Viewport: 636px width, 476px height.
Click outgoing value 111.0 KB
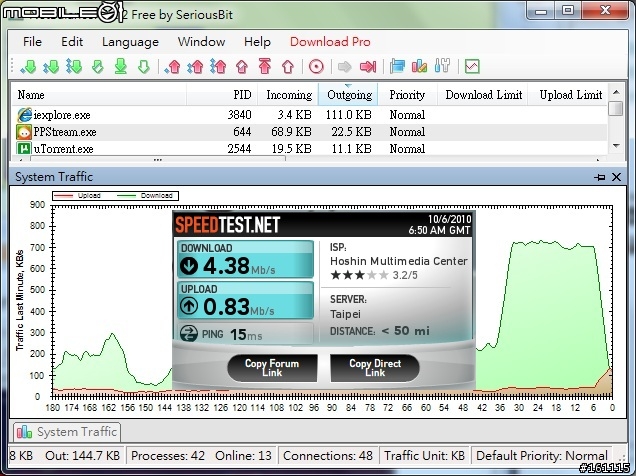coord(349,115)
